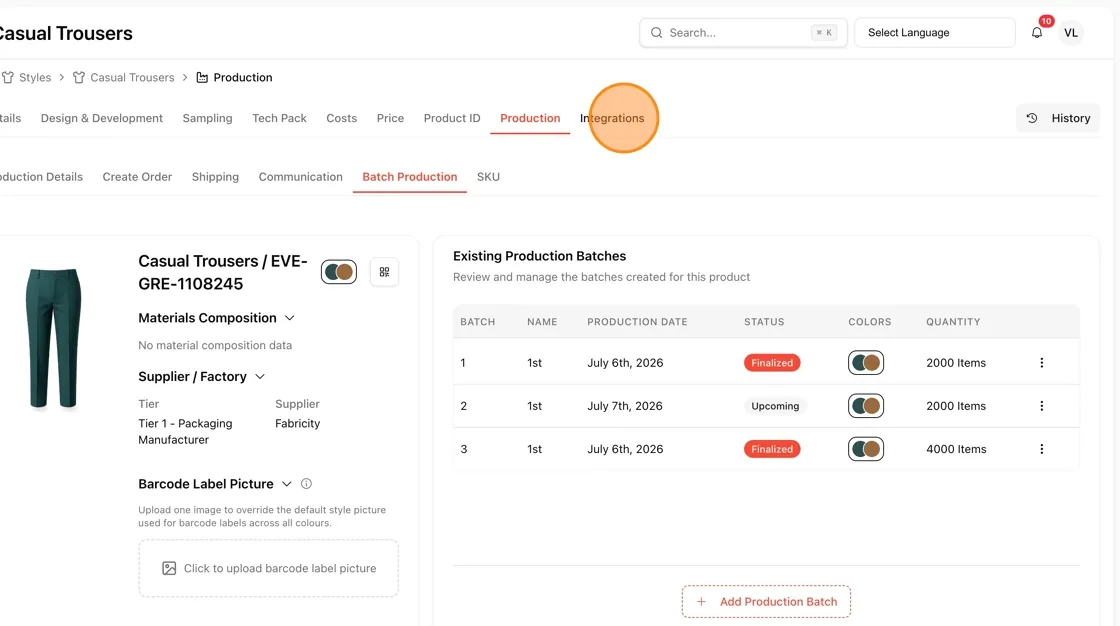Screen dimensions: 1120x626
Task: Open the actions menu for batch 1
Action: pos(1041,363)
